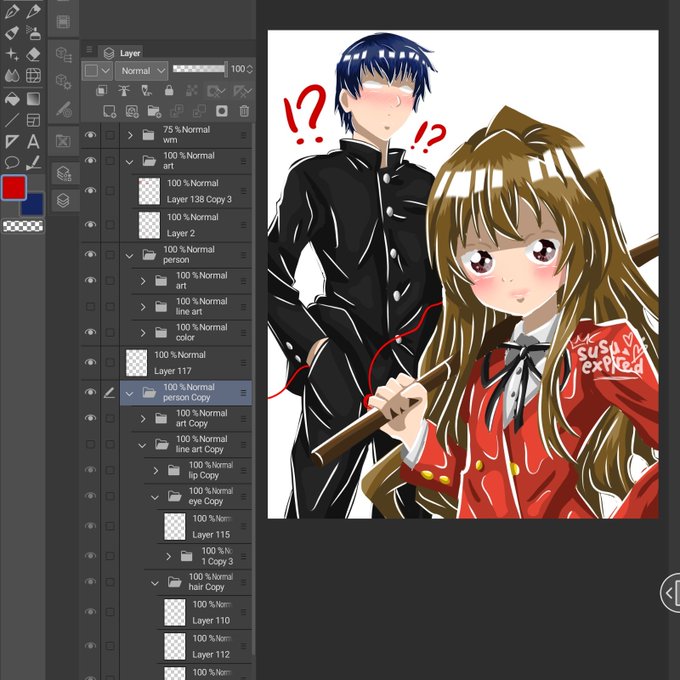Hide the wm folder layer
This screenshot has width=680, height=680.
click(x=90, y=135)
